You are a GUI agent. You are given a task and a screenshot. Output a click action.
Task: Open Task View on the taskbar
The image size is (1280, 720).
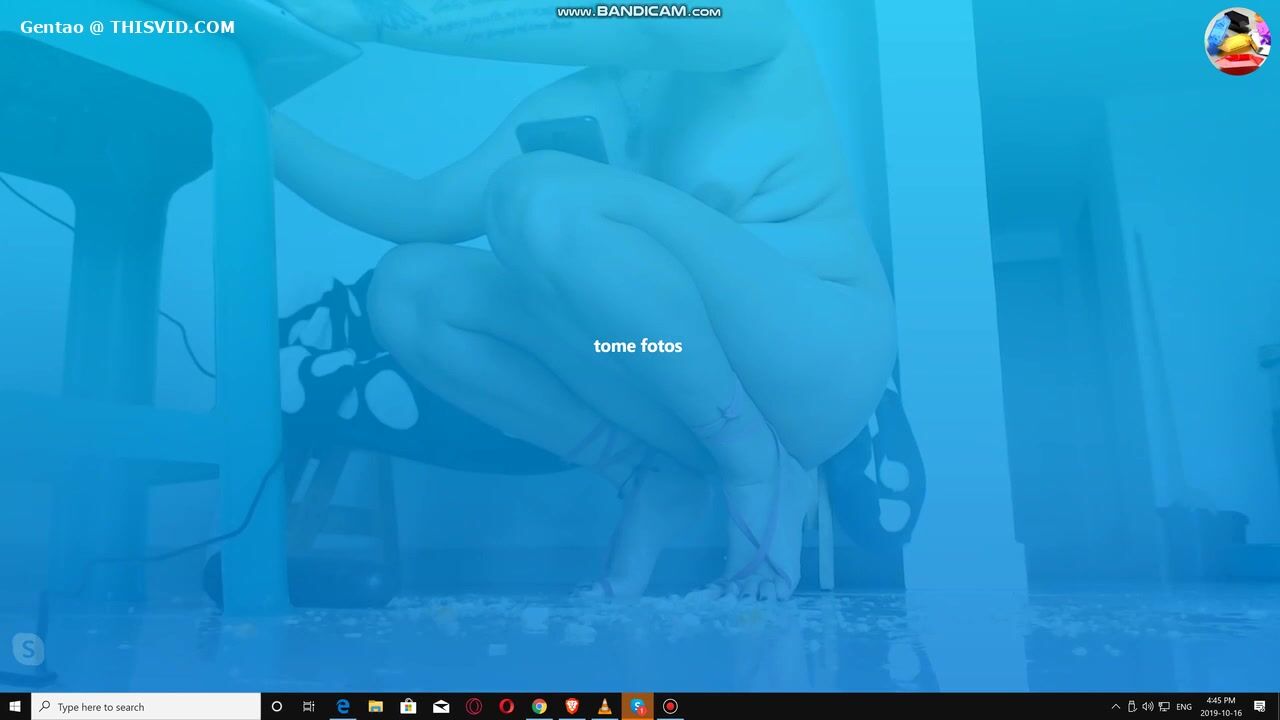tap(309, 707)
